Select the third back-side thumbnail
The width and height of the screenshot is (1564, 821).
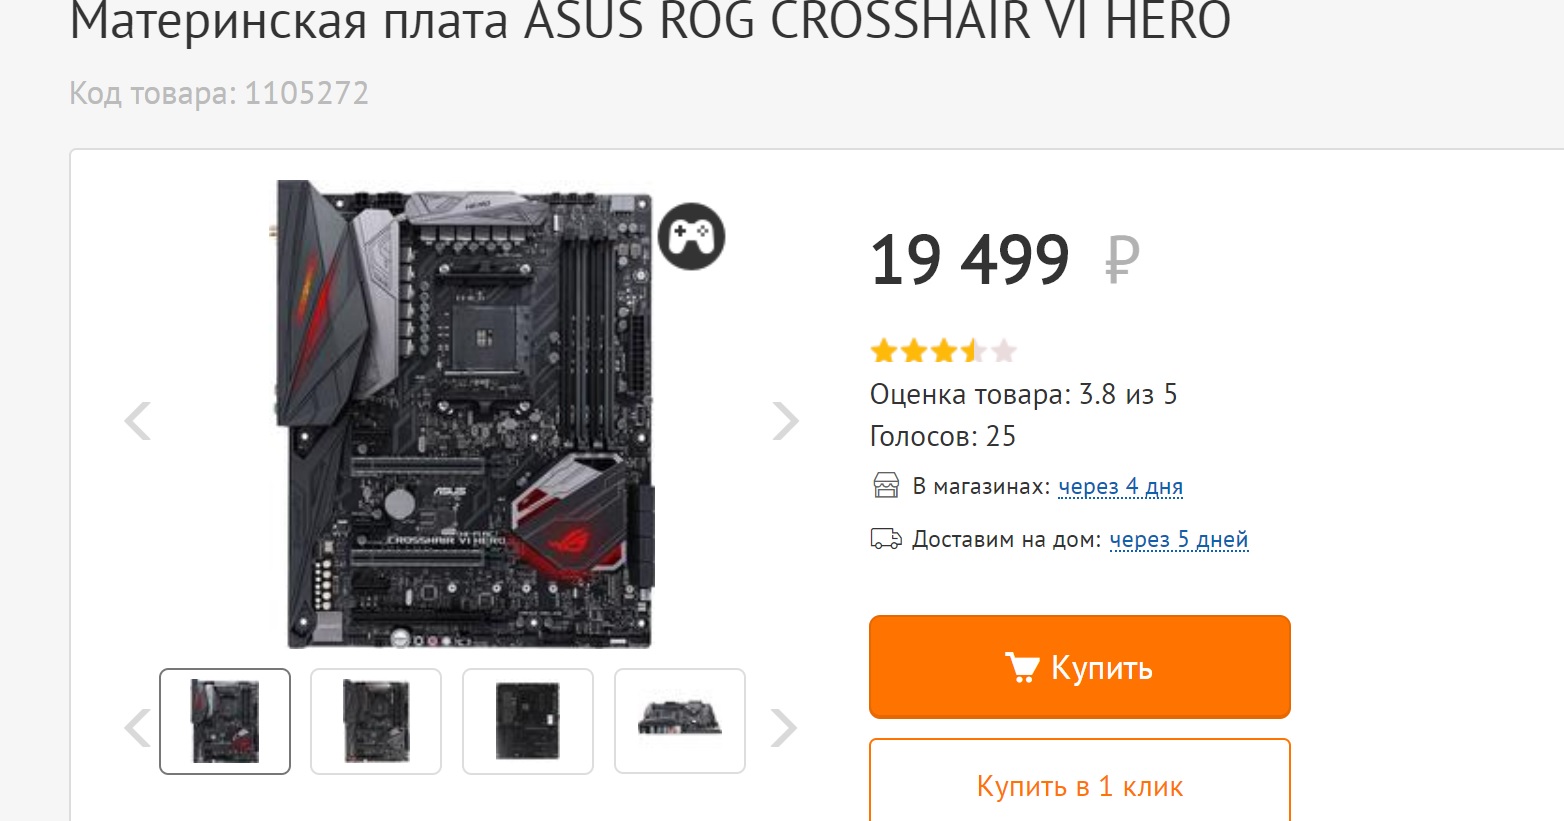point(528,721)
